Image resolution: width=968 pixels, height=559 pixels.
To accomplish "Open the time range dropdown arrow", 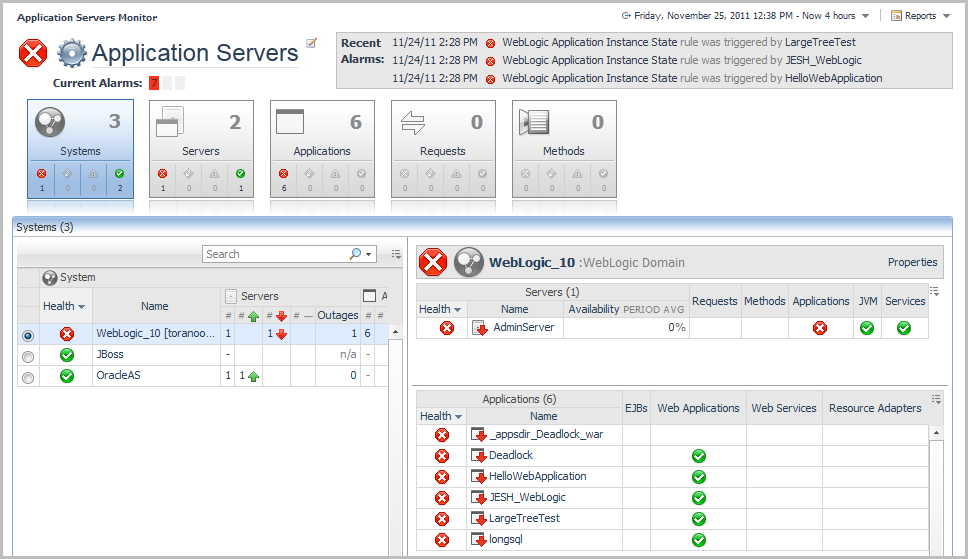I will [x=866, y=16].
